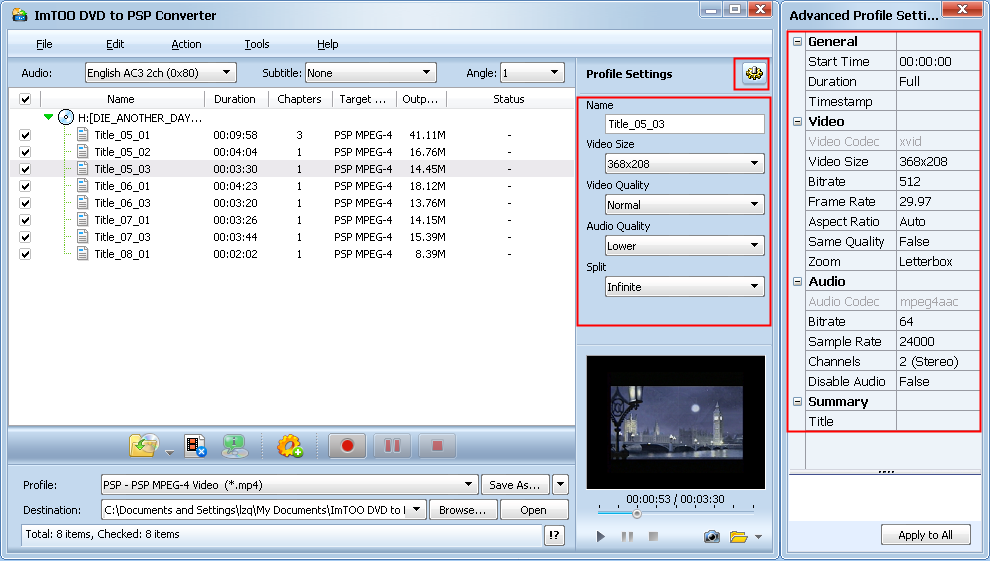This screenshot has width=990, height=561.
Task: Uncheck the Title_07_03 checkbox
Action: click(25, 237)
